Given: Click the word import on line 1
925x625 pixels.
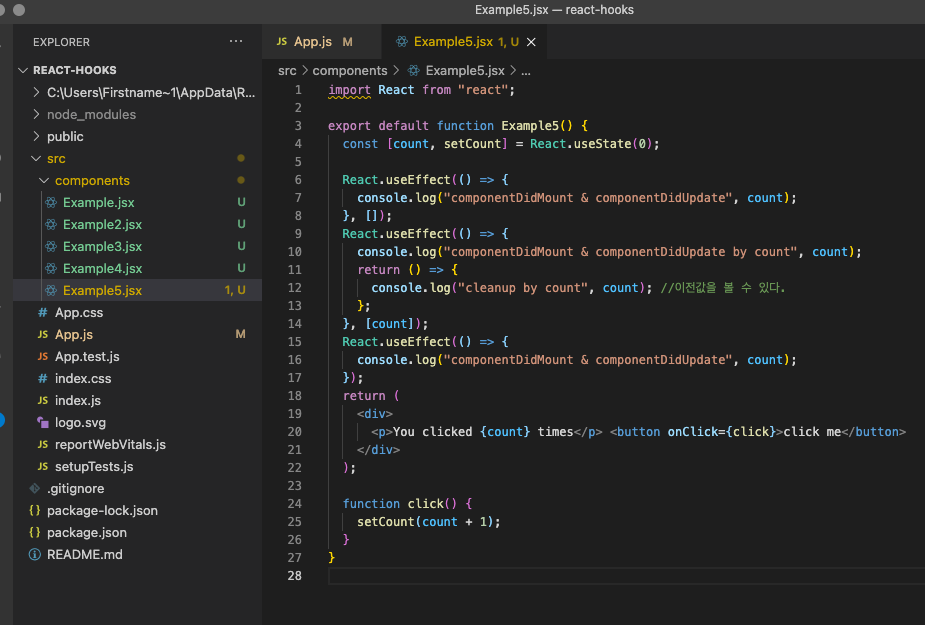Looking at the screenshot, I should tap(349, 90).
